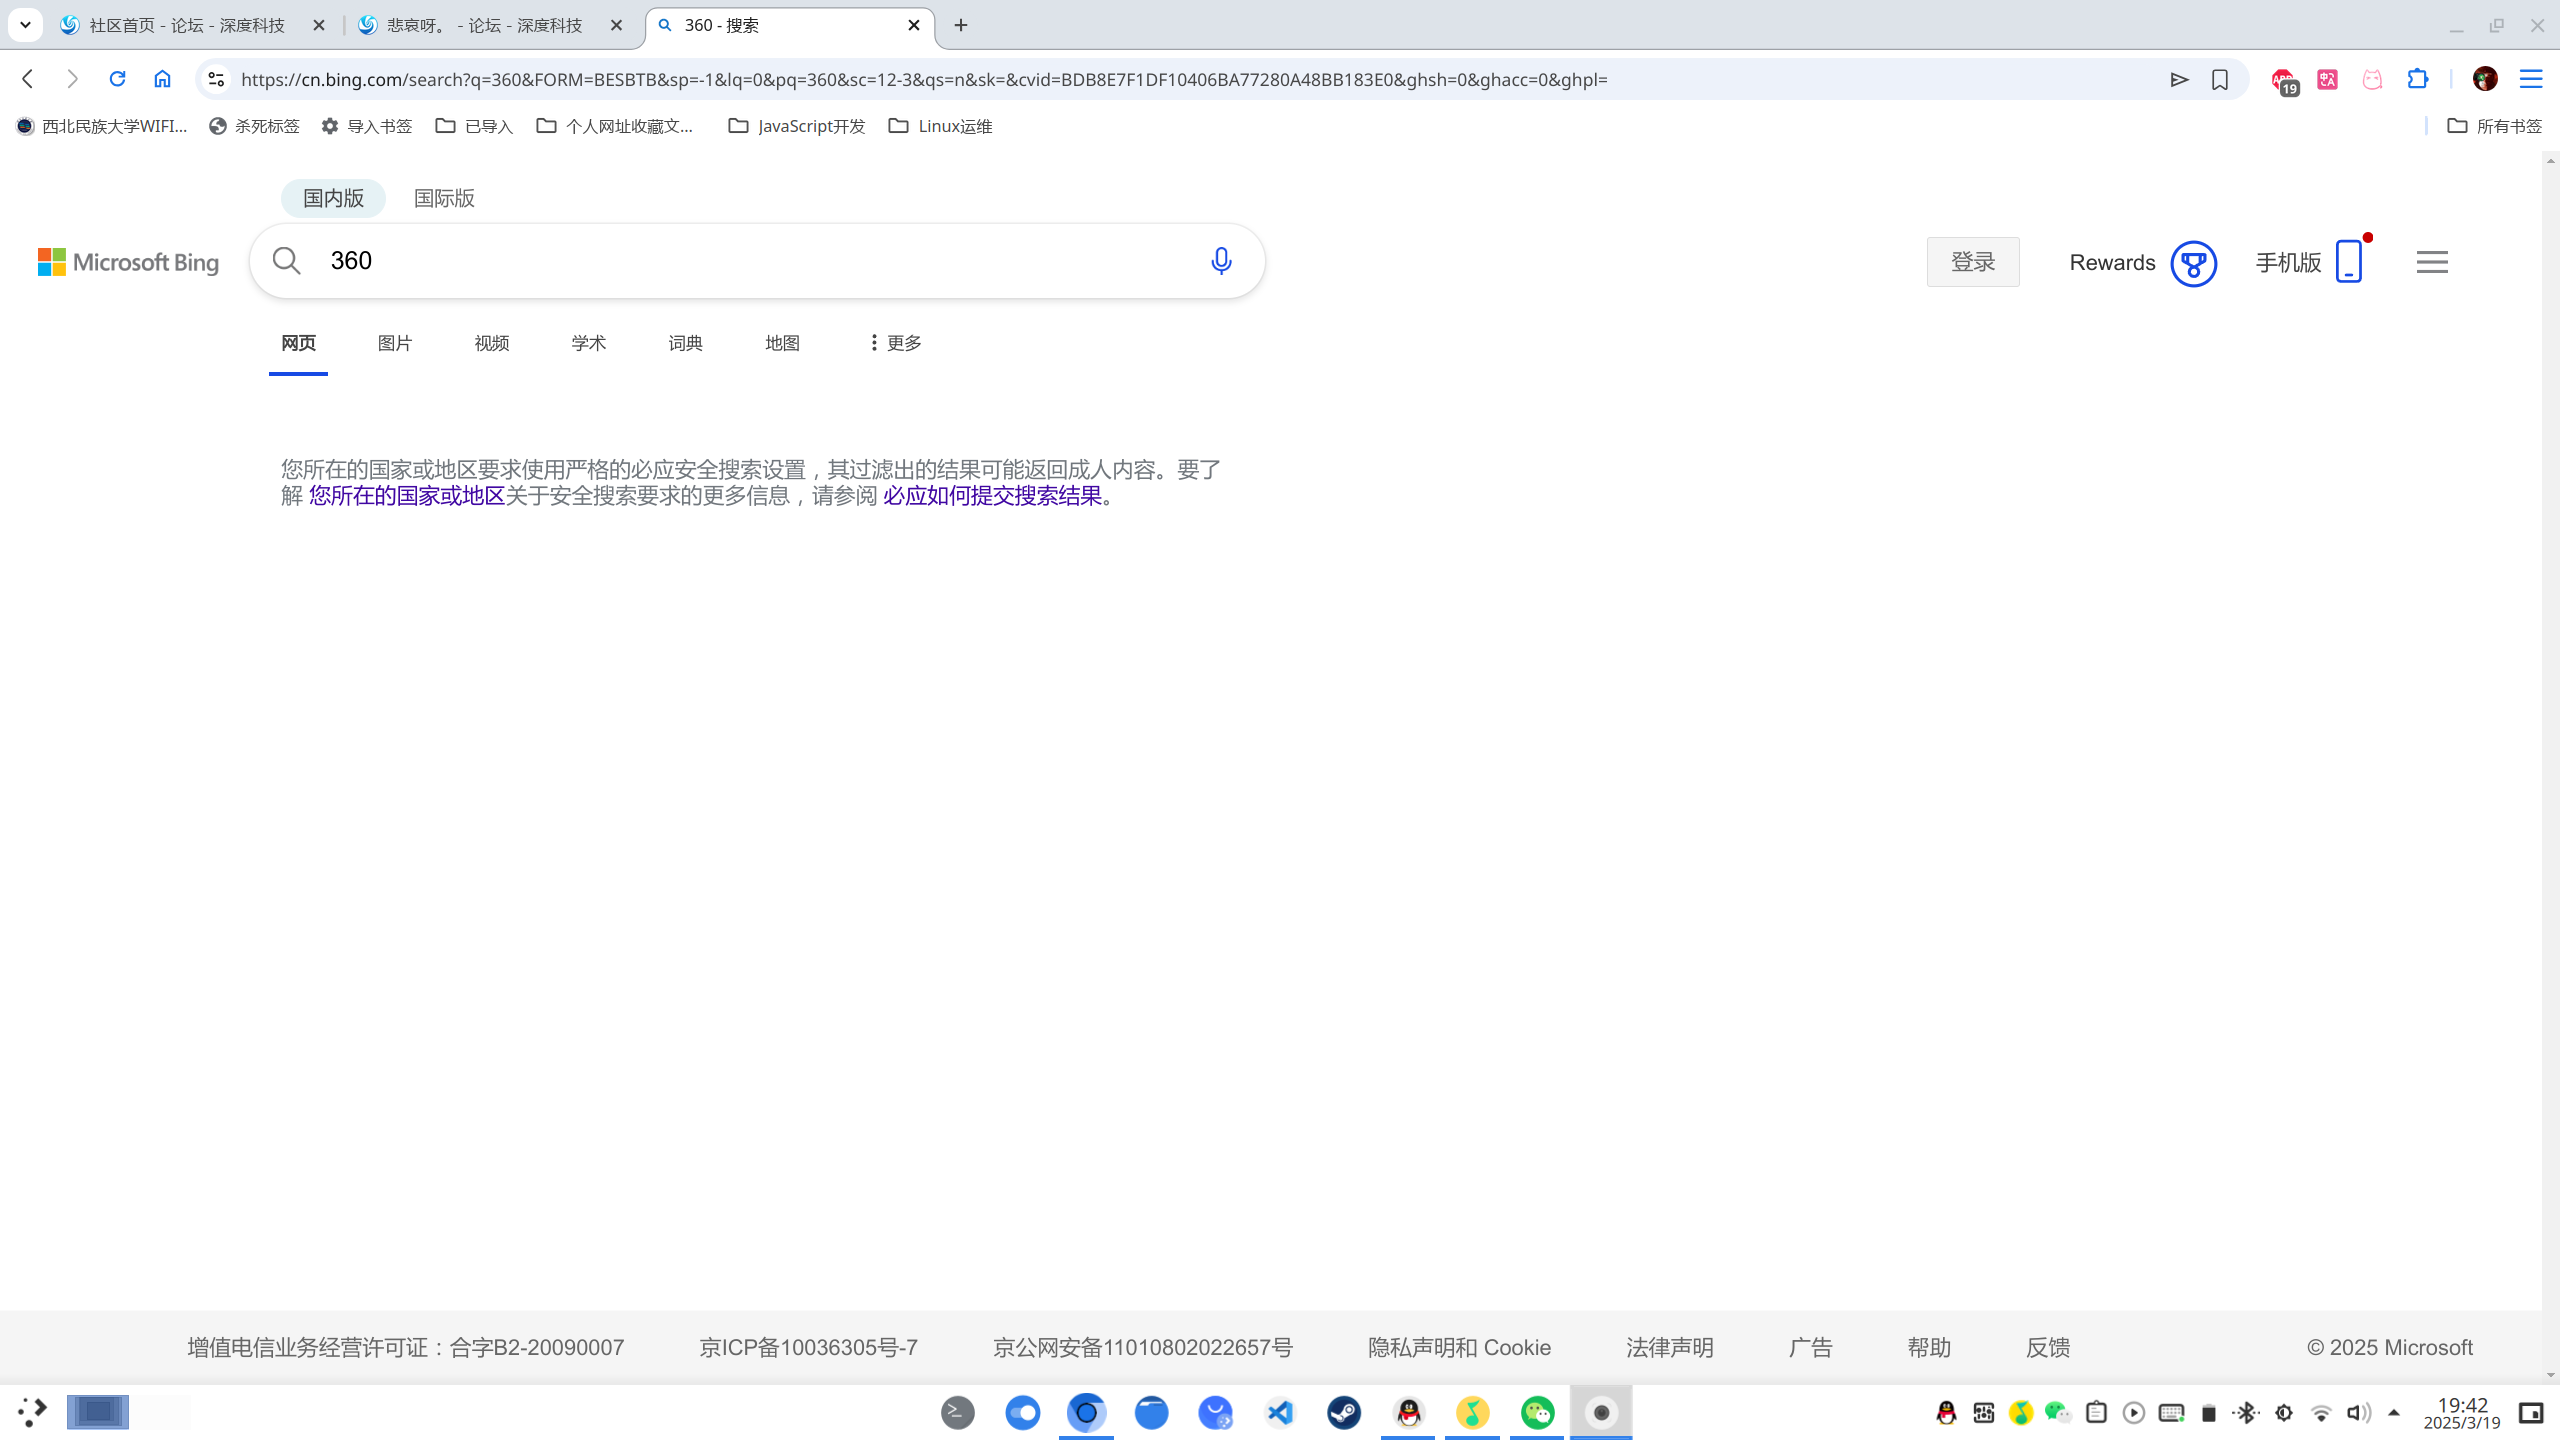This screenshot has height=1440, width=2560.
Task: Select the 视频 search tab
Action: pyautogui.click(x=492, y=343)
